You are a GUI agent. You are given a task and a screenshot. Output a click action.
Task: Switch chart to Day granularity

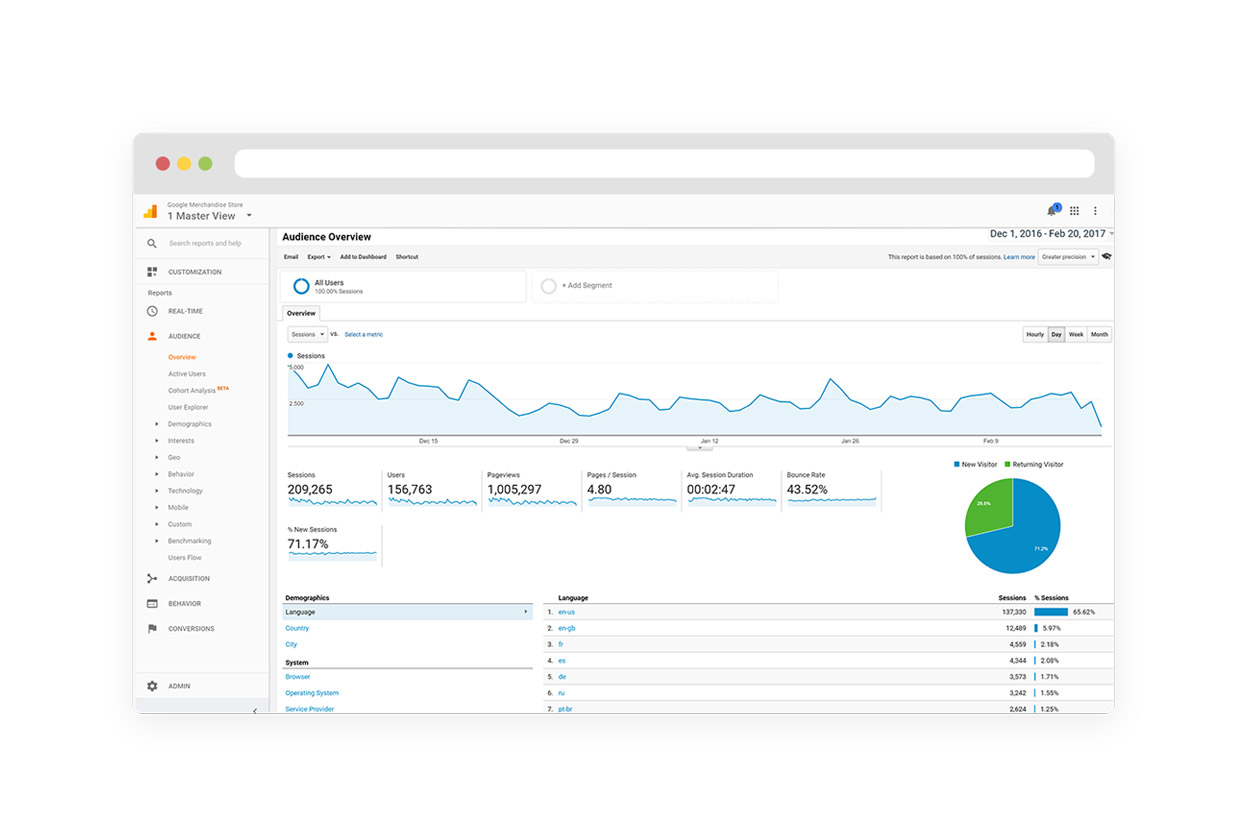pos(1056,335)
